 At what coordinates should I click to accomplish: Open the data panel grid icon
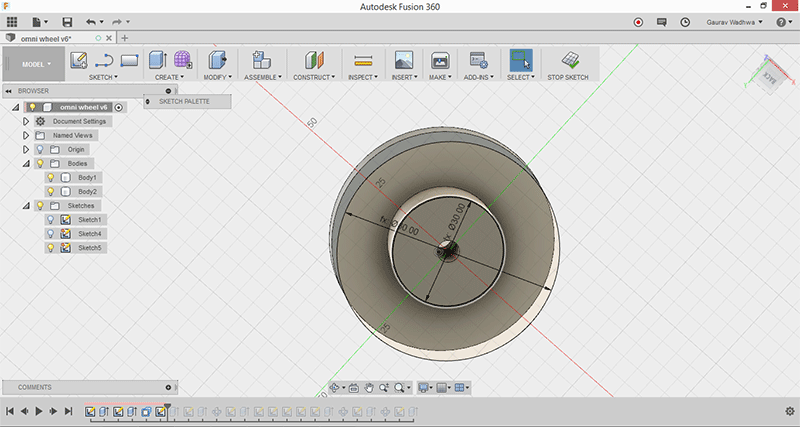(x=12, y=22)
